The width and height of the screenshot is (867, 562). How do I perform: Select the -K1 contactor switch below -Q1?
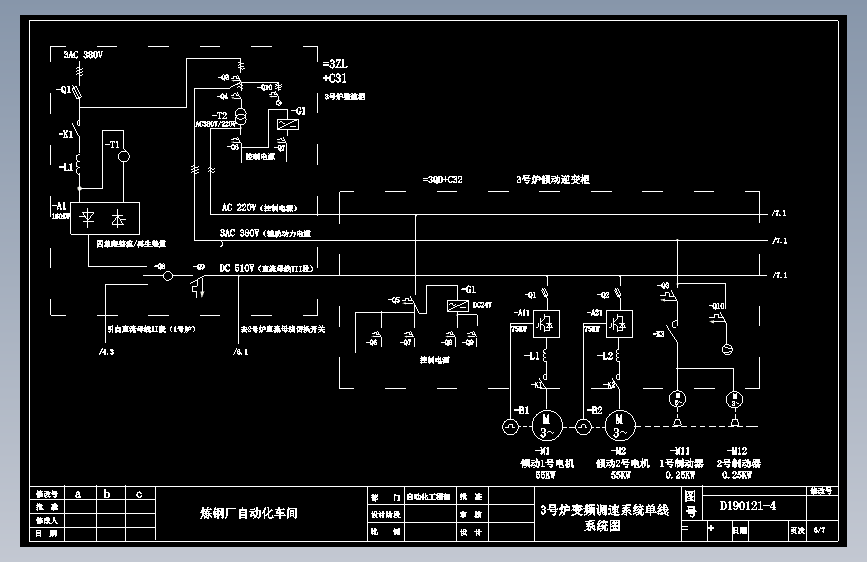click(x=78, y=130)
